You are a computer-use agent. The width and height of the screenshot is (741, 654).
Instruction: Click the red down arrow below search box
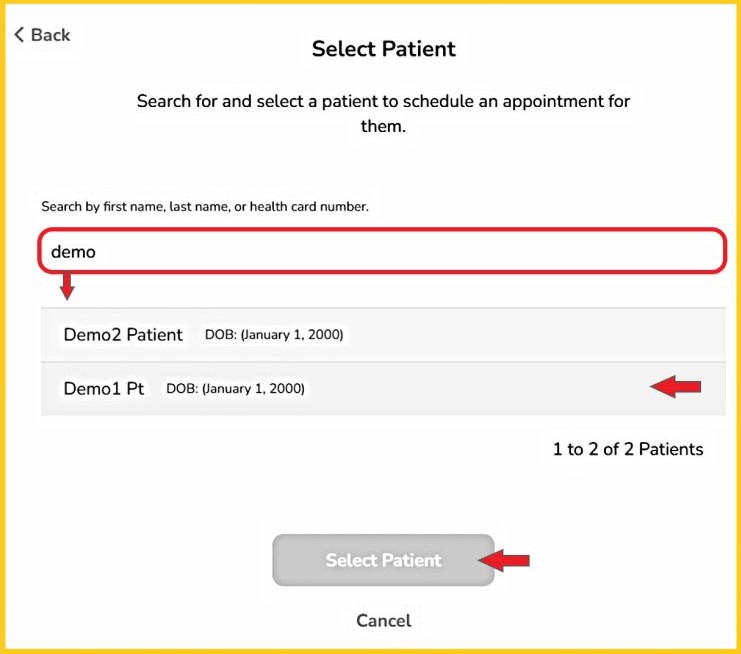click(67, 287)
